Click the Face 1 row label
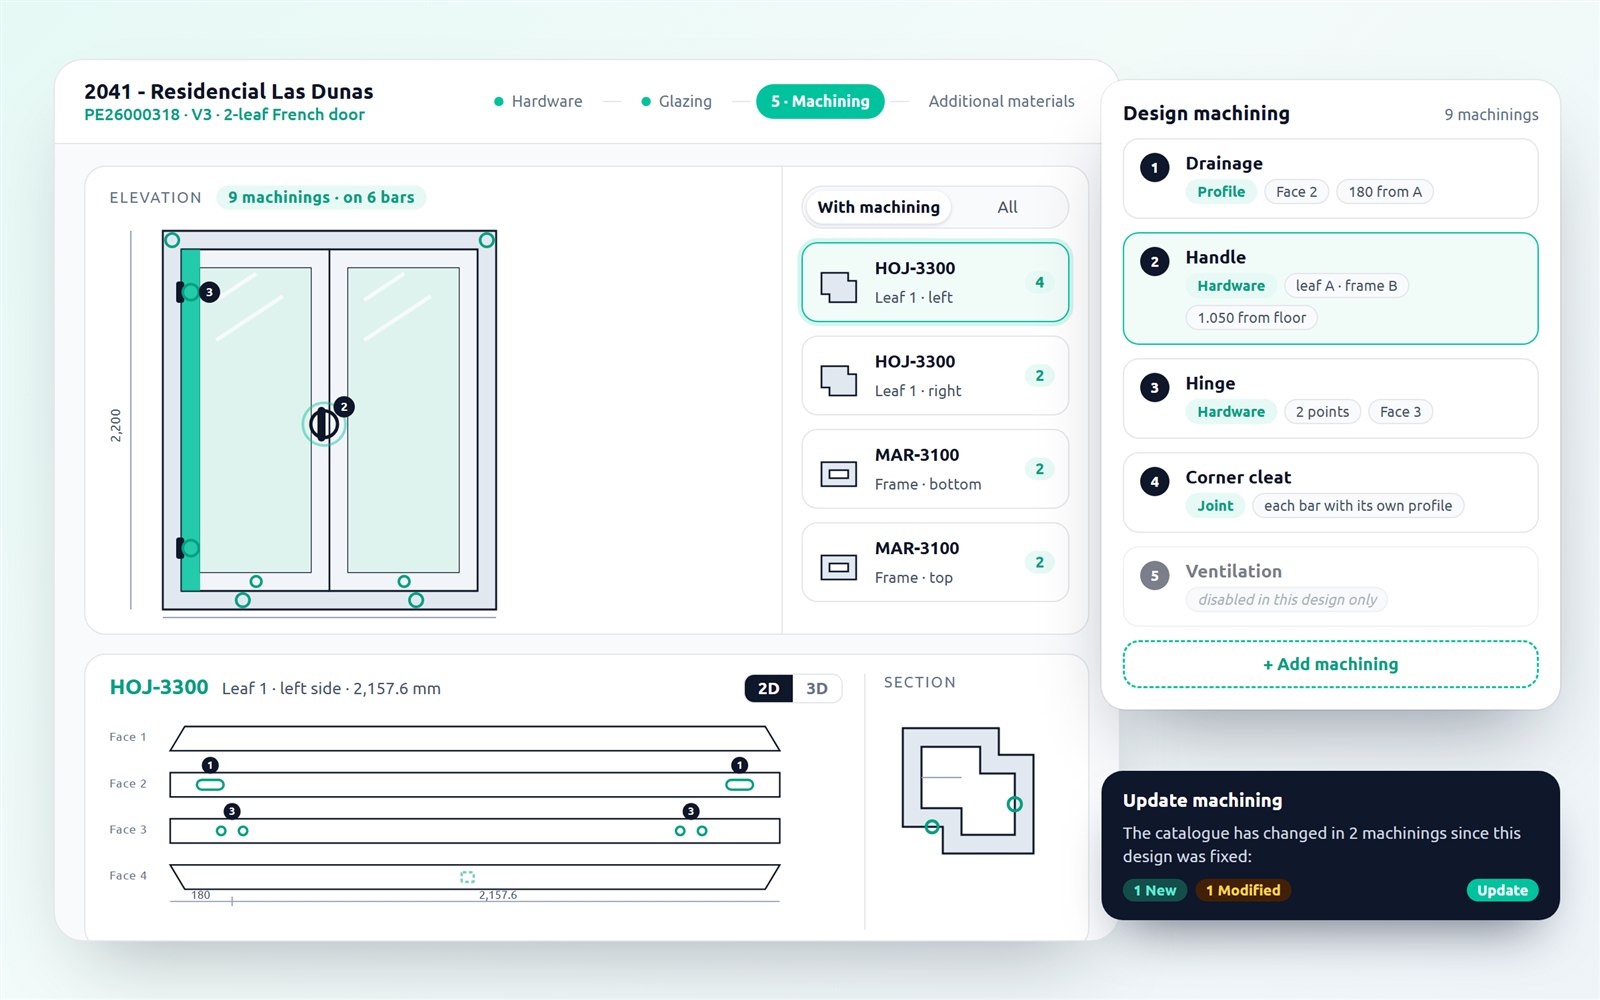1600x1000 pixels. coord(128,737)
